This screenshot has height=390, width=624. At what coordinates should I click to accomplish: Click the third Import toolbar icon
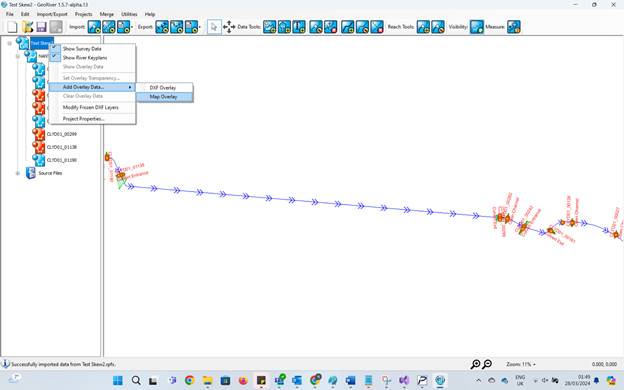pyautogui.click(x=123, y=27)
